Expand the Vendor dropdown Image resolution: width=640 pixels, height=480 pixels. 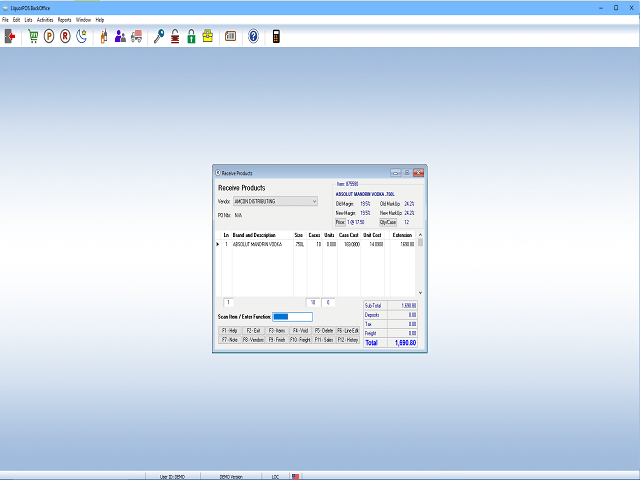(313, 201)
